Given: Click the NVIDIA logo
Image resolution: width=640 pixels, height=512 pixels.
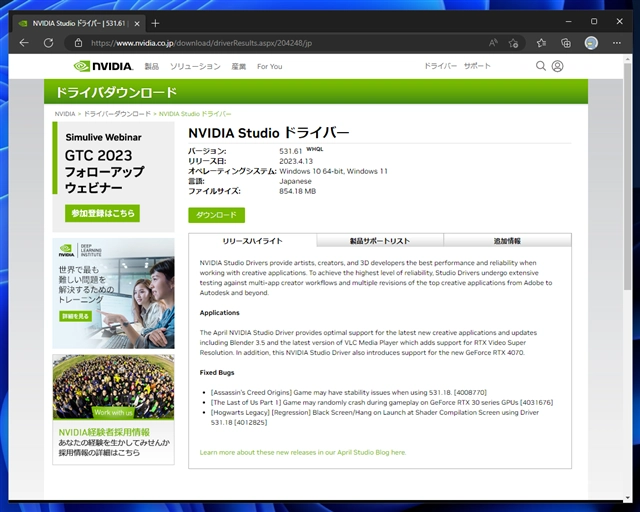Looking at the screenshot, I should 103,66.
